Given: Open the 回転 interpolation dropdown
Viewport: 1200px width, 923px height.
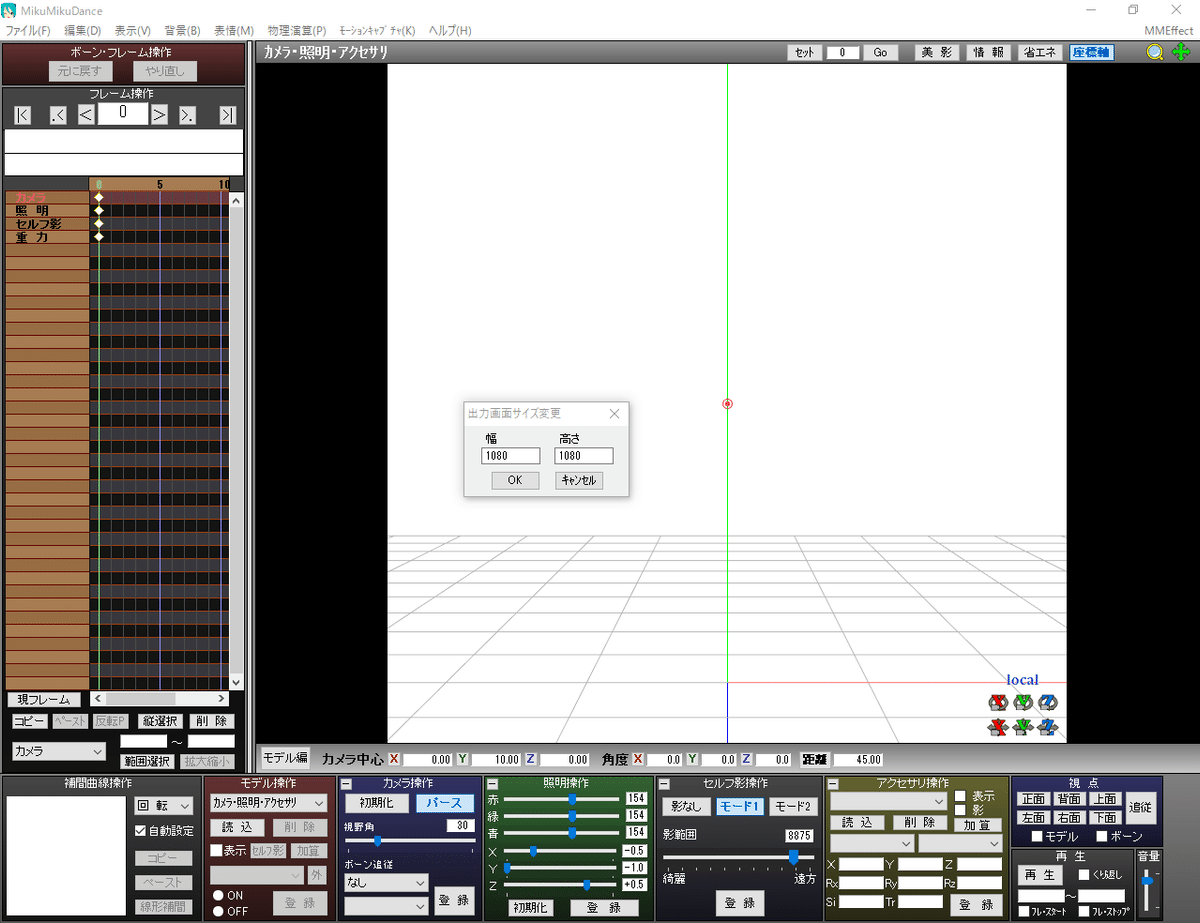Looking at the screenshot, I should (x=164, y=805).
